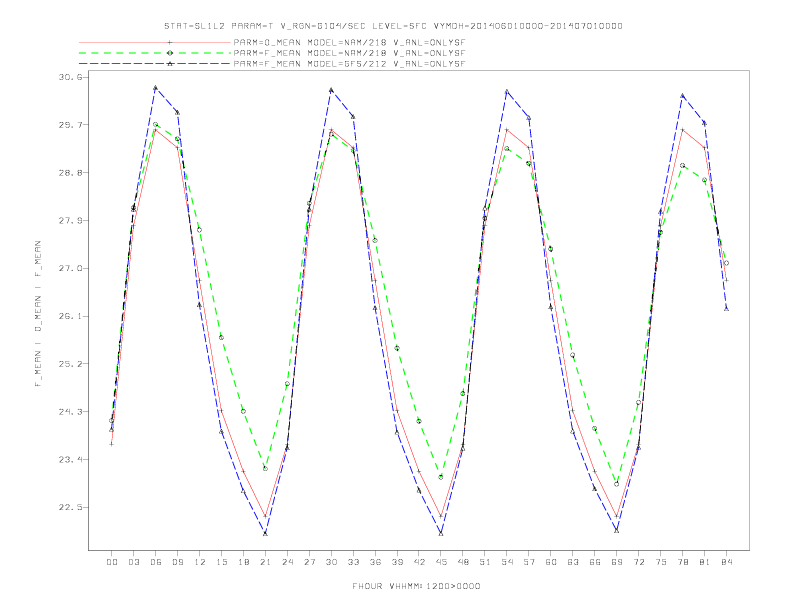The width and height of the screenshot is (792, 612).
Task: Click the 22.5 y-axis tick label
Action: 71,507
